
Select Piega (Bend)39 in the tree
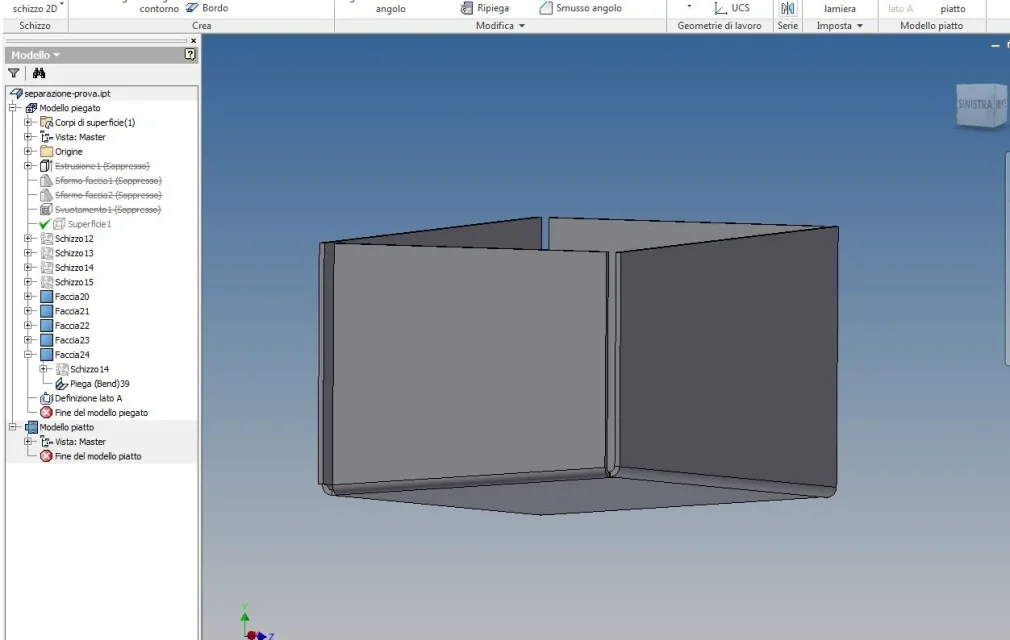point(93,384)
